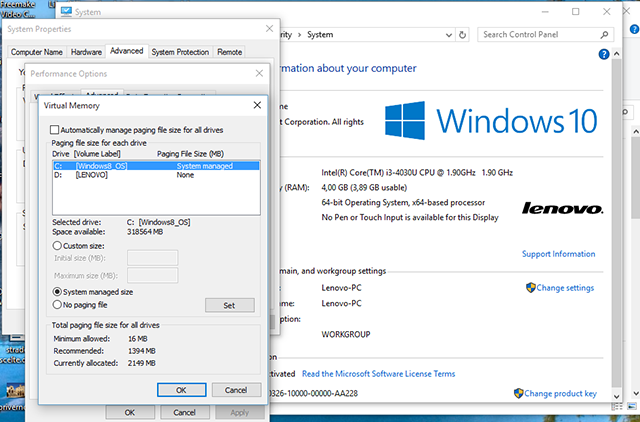Select the Custom size radio button
This screenshot has width=640, height=422.
(x=57, y=246)
